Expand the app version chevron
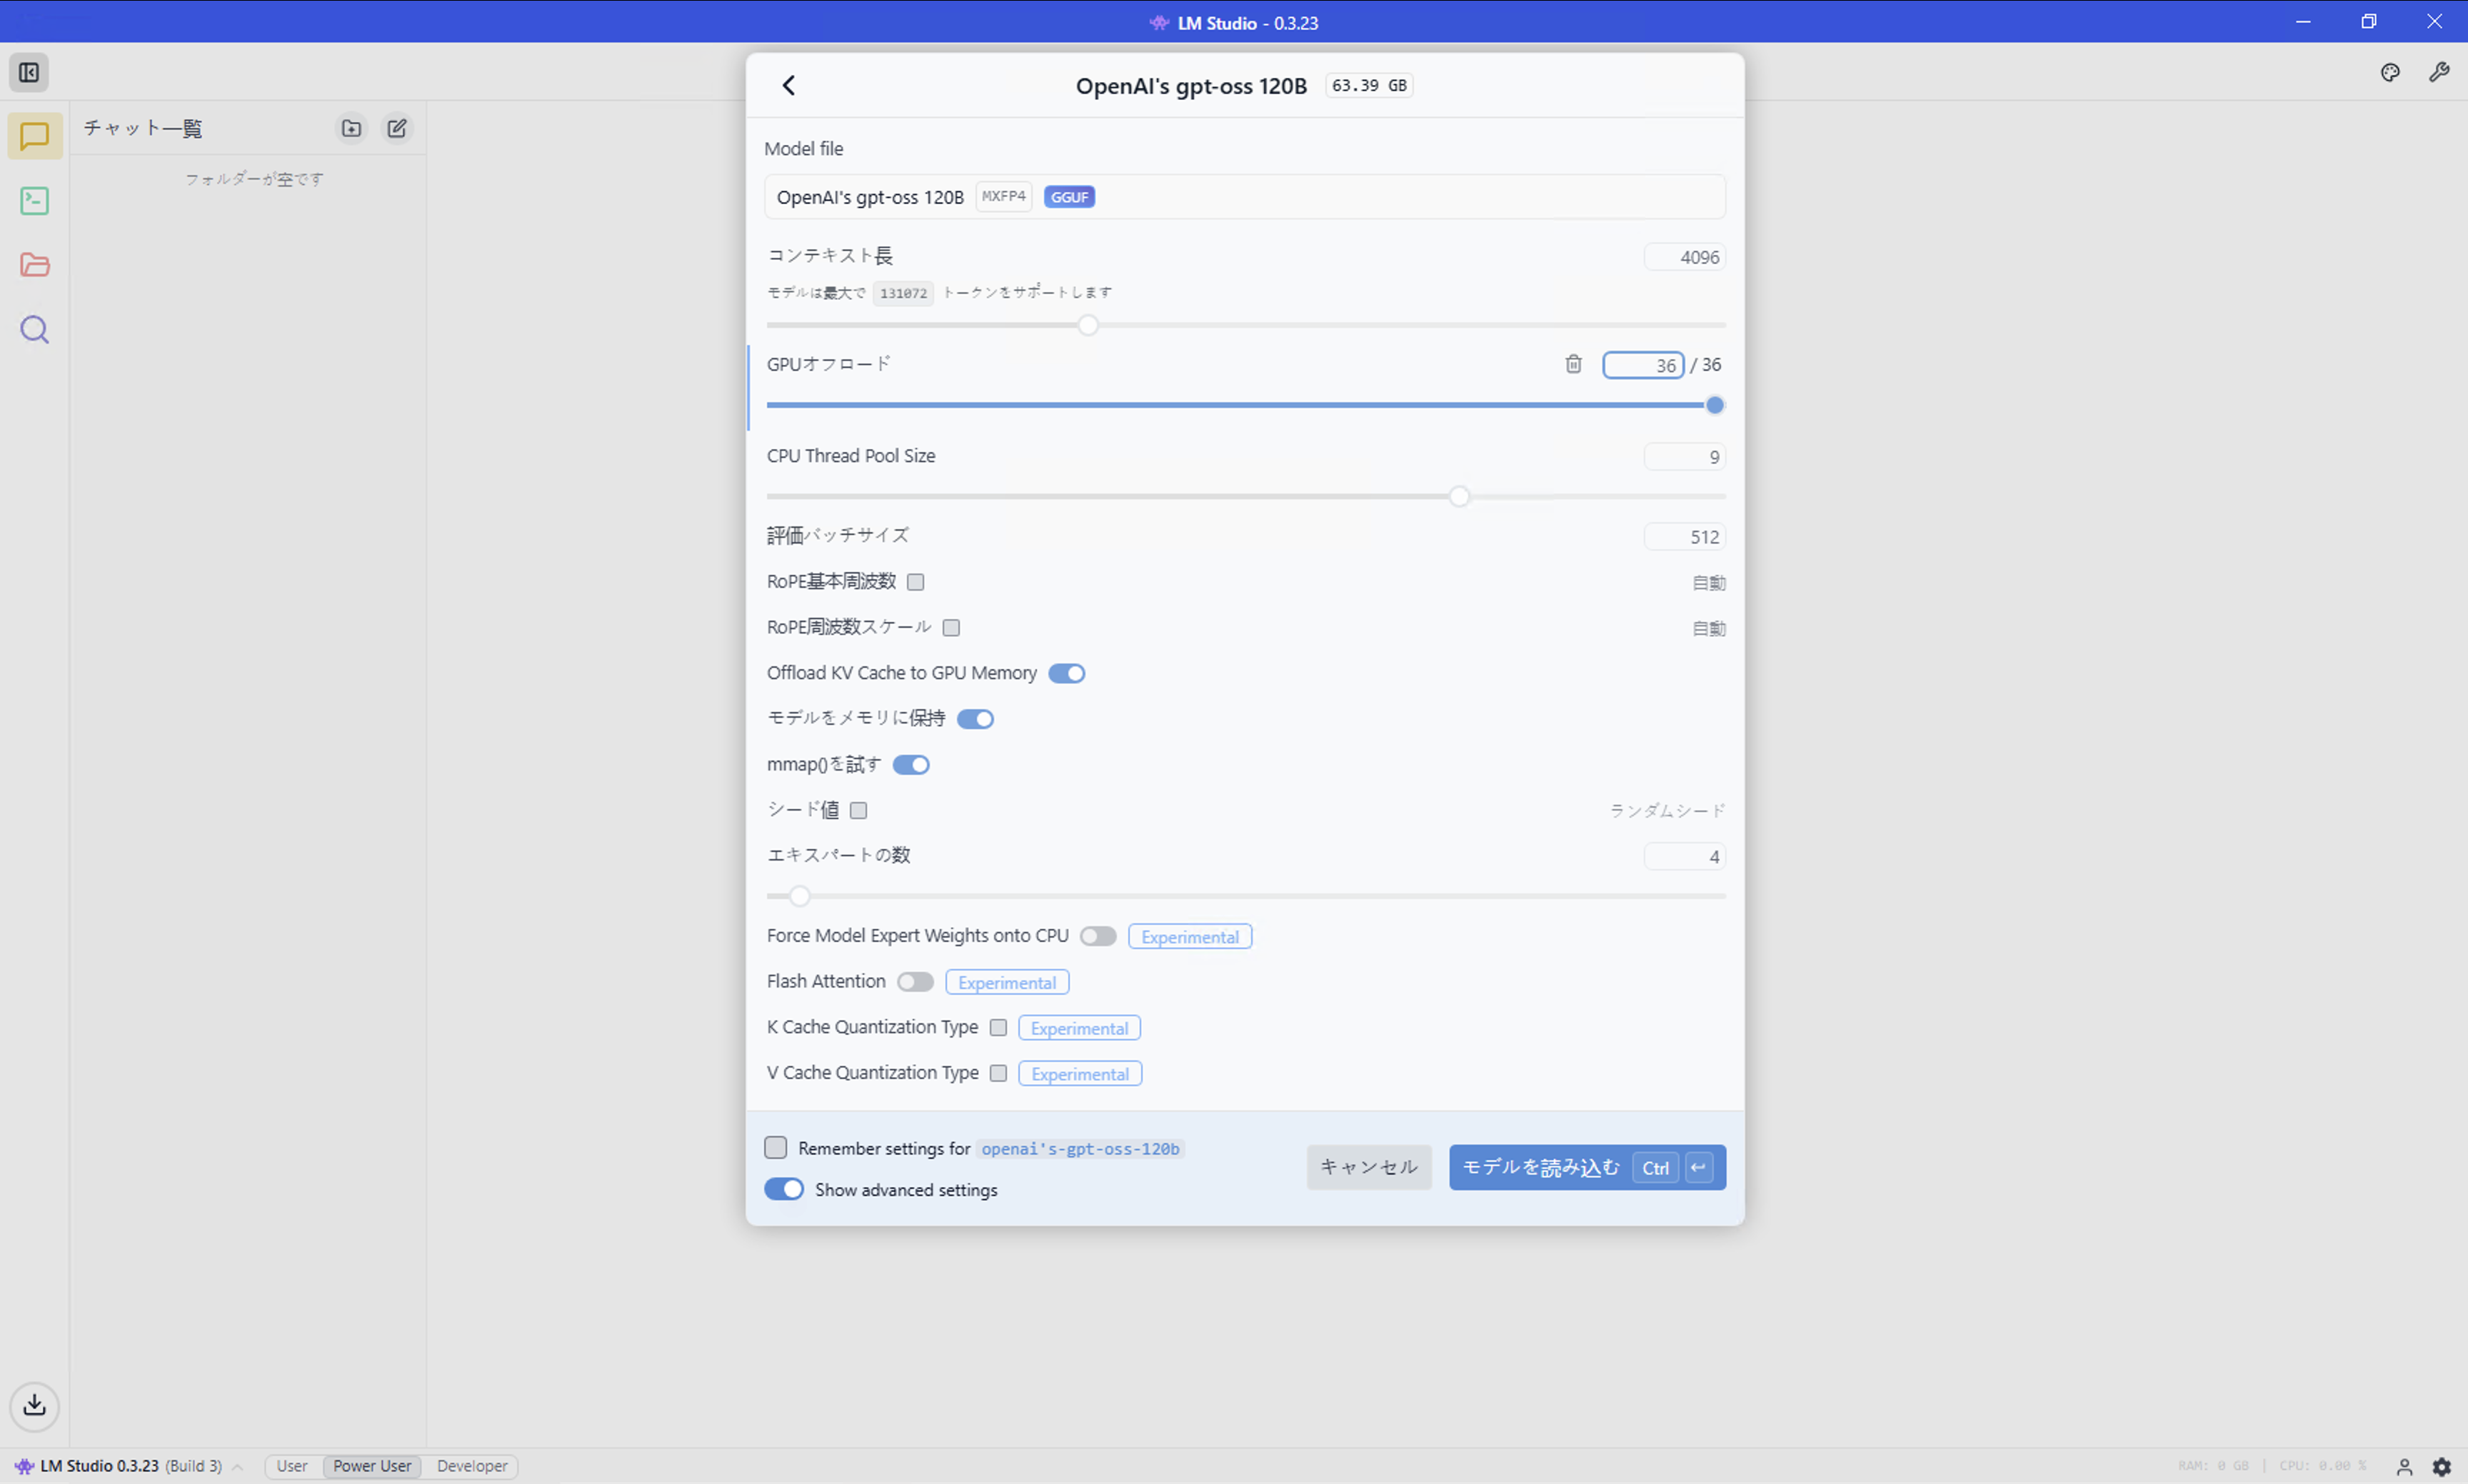Image resolution: width=2468 pixels, height=1484 pixels. (238, 1467)
